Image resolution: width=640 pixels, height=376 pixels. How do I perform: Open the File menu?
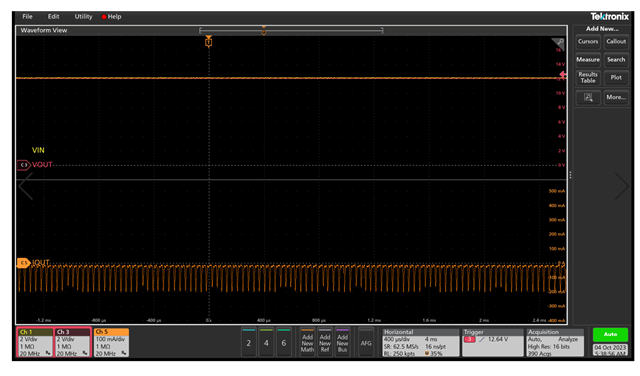(27, 17)
